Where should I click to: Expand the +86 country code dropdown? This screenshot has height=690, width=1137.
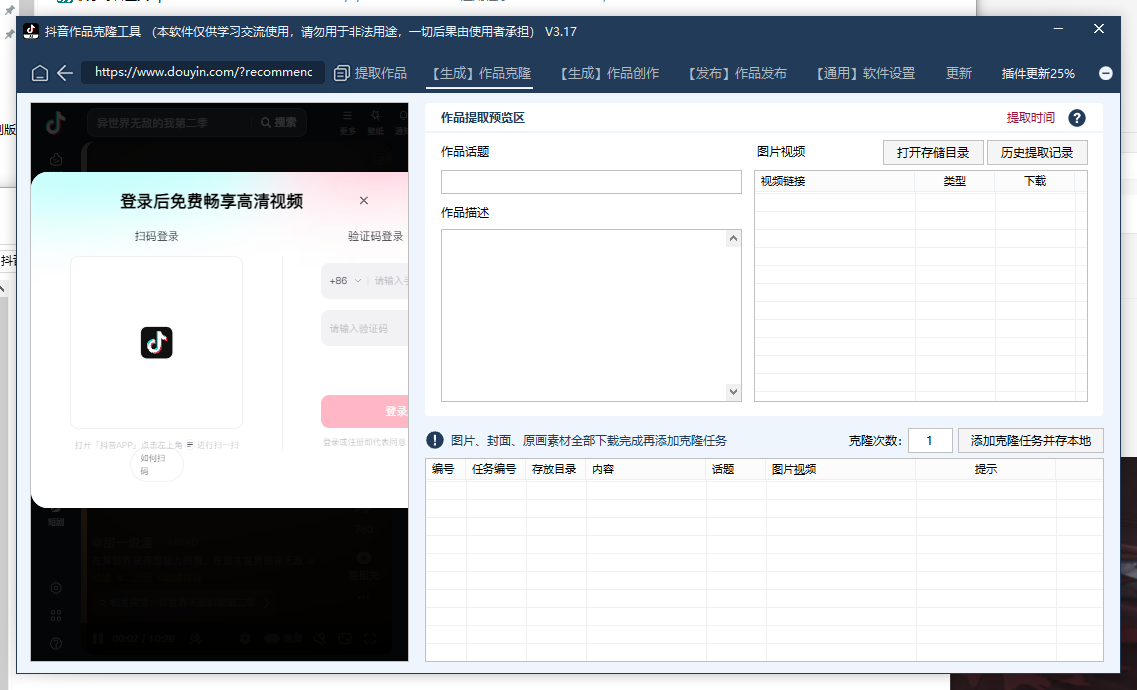click(x=345, y=281)
